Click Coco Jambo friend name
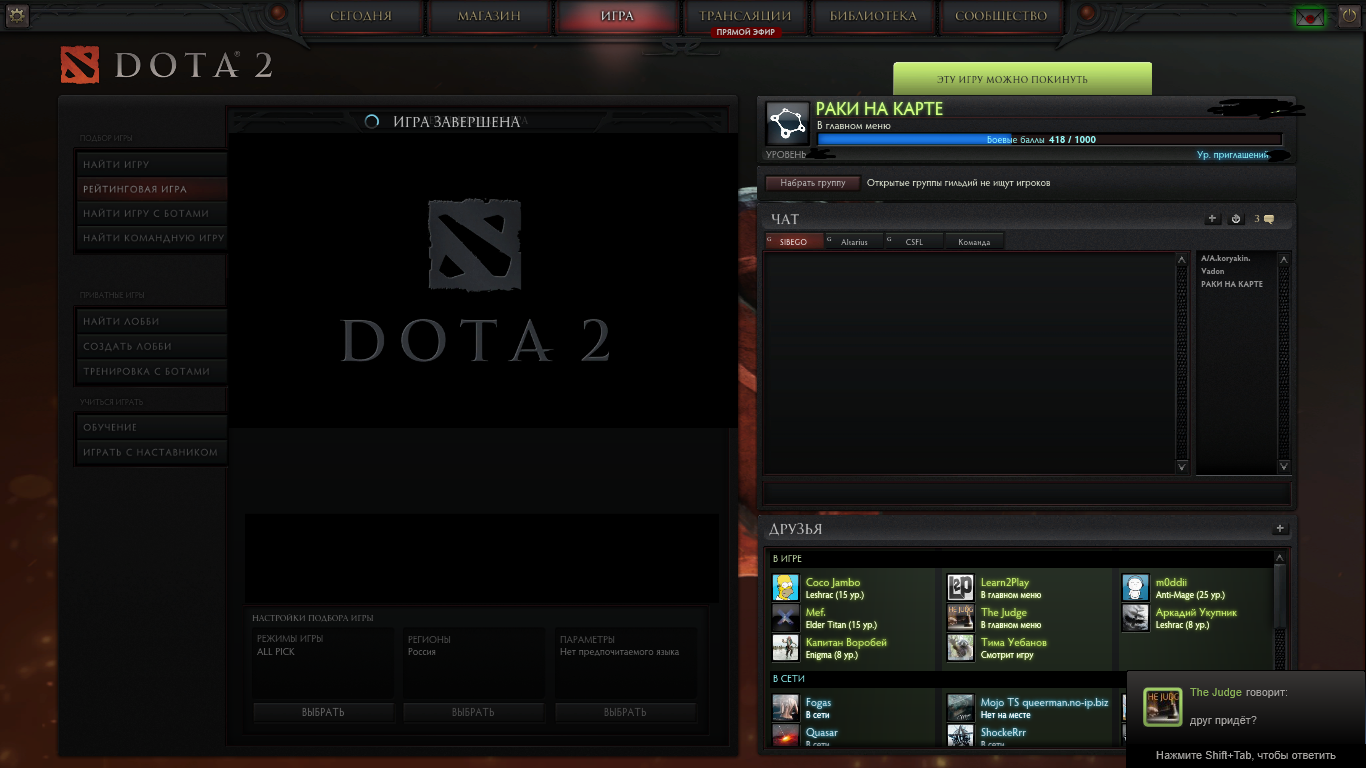This screenshot has width=1366, height=768. coord(832,582)
